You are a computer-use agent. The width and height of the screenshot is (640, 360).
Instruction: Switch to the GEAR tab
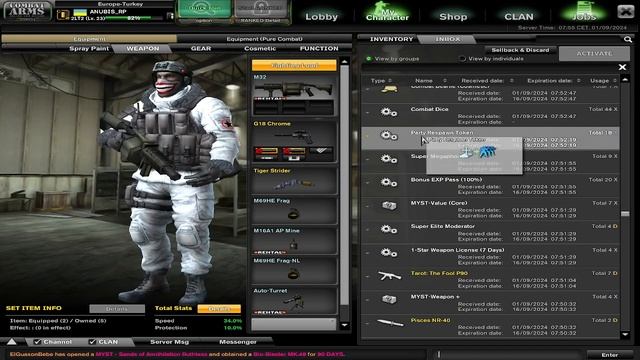(x=201, y=49)
